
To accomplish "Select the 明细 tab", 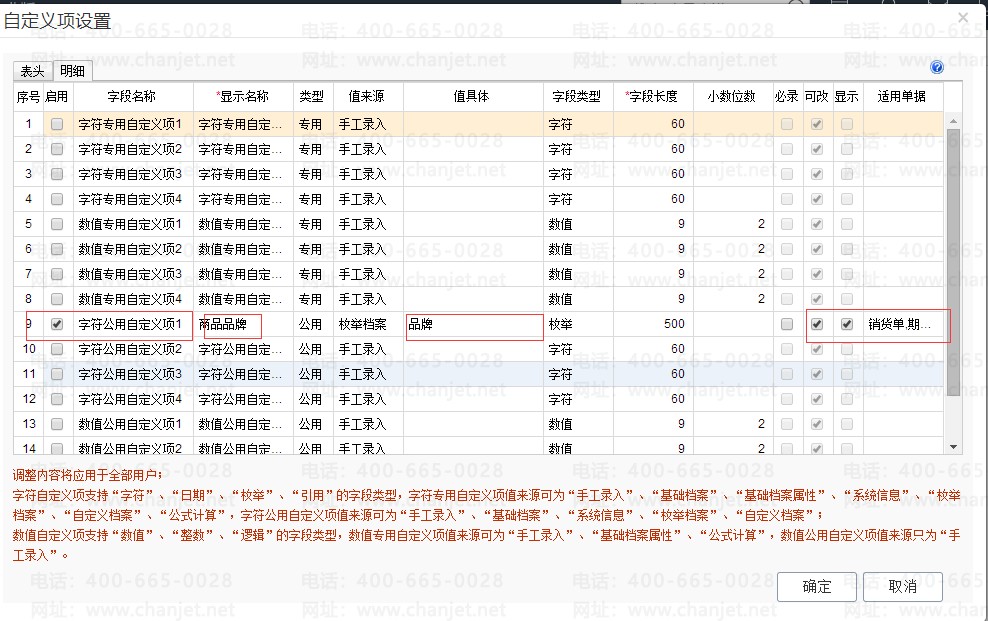I will pos(72,70).
